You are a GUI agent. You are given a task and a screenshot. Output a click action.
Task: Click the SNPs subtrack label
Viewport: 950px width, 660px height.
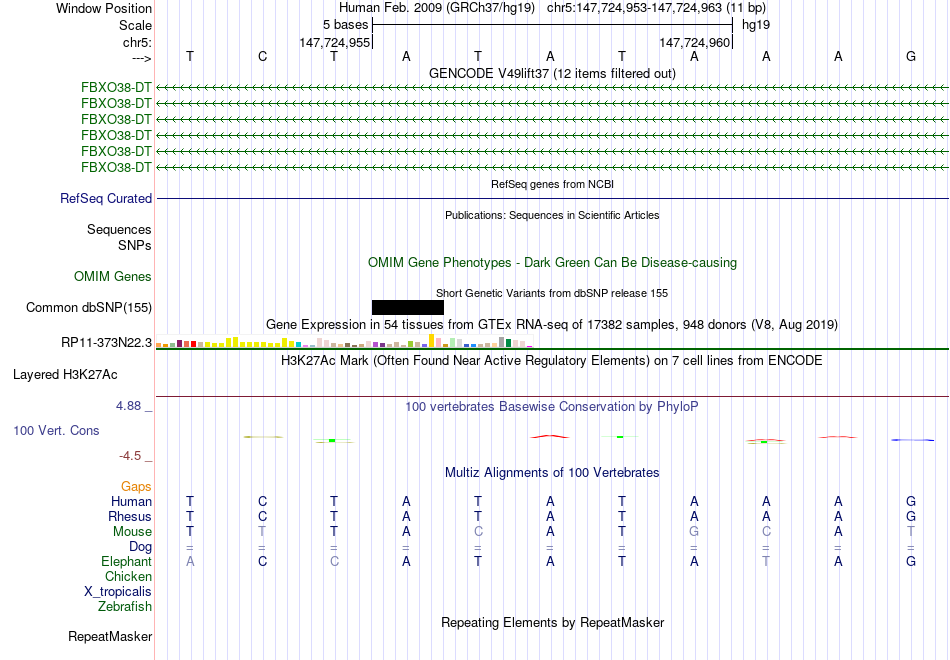135,245
